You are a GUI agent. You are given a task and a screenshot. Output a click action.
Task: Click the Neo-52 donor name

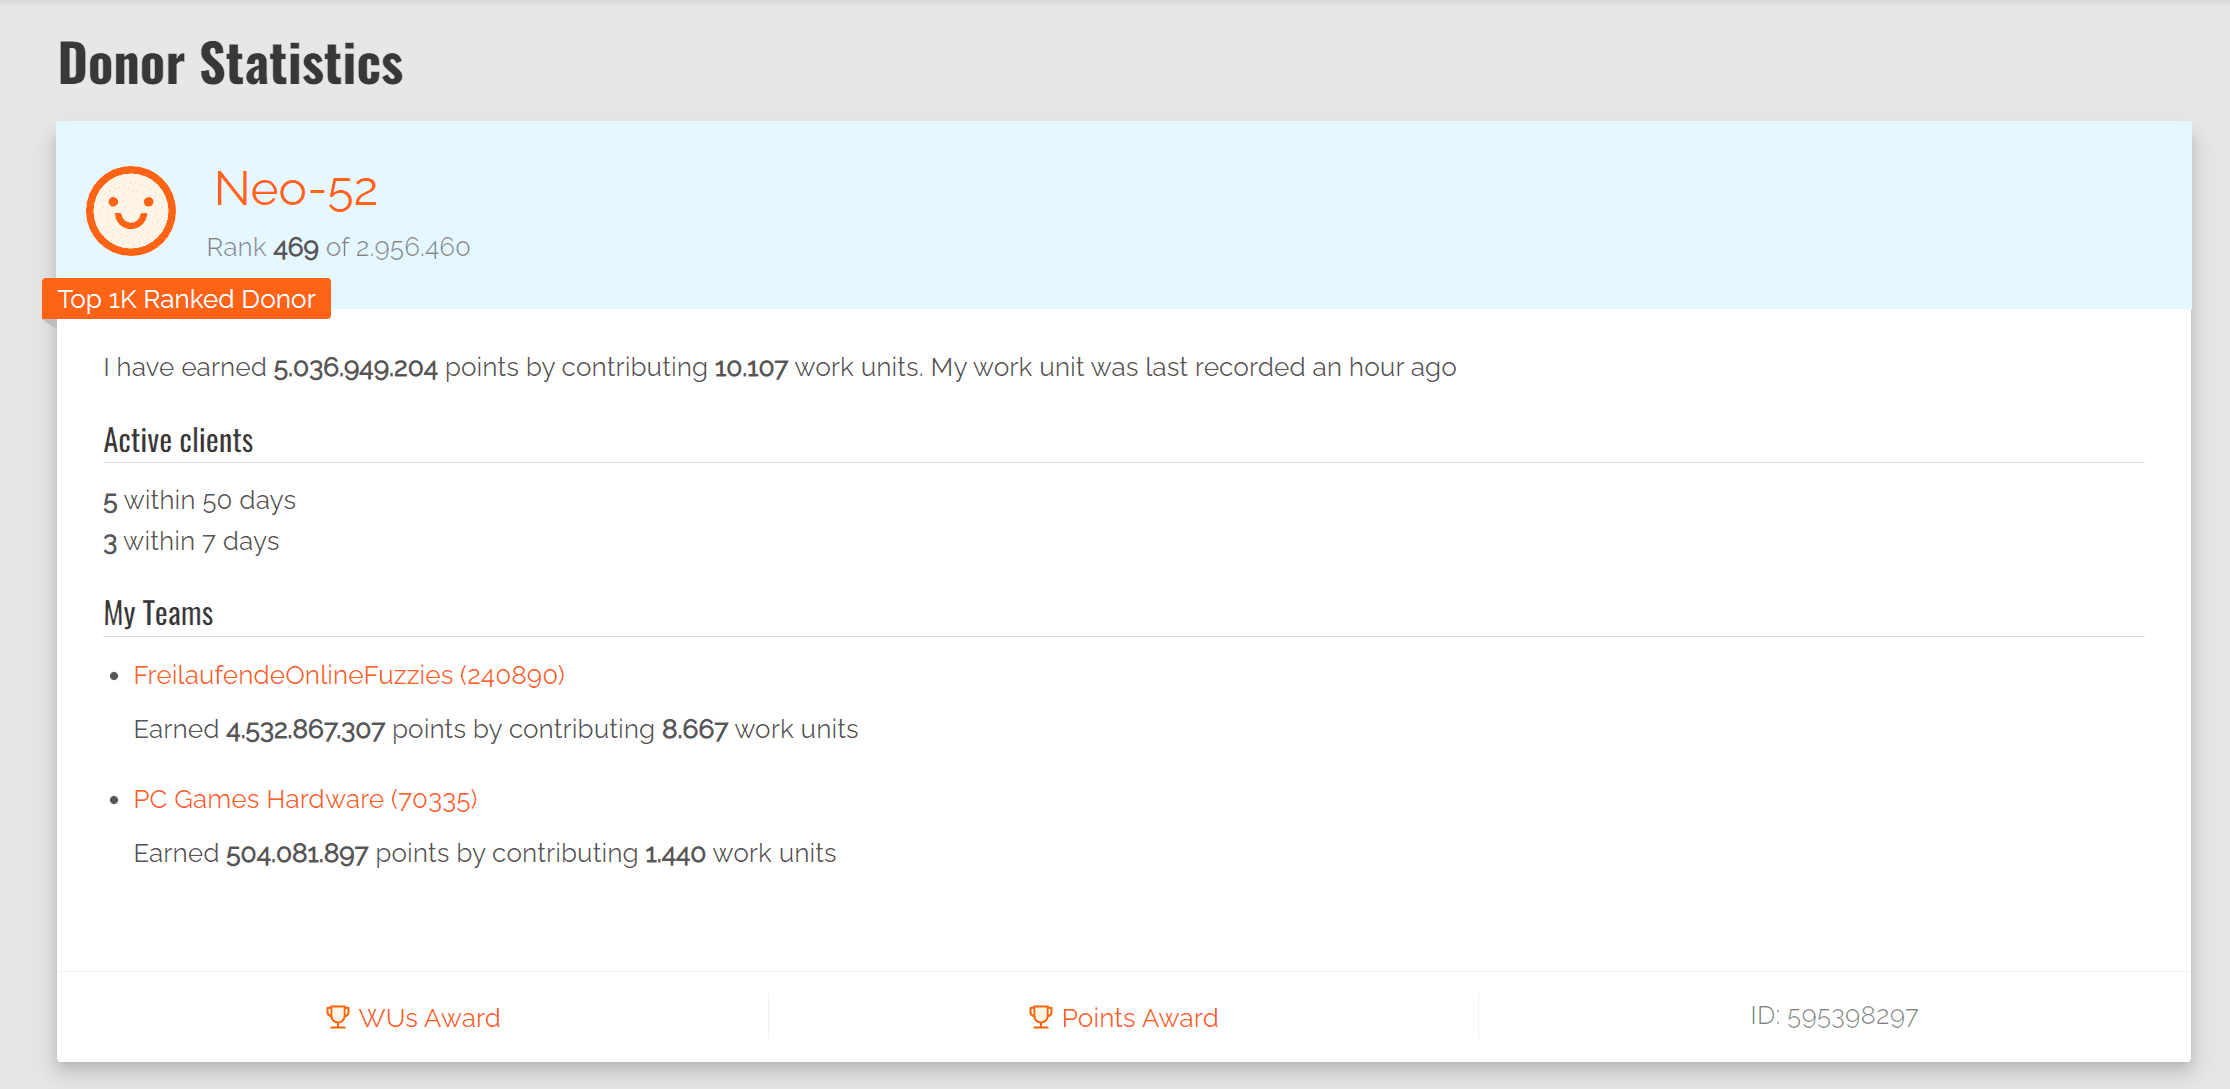(296, 189)
